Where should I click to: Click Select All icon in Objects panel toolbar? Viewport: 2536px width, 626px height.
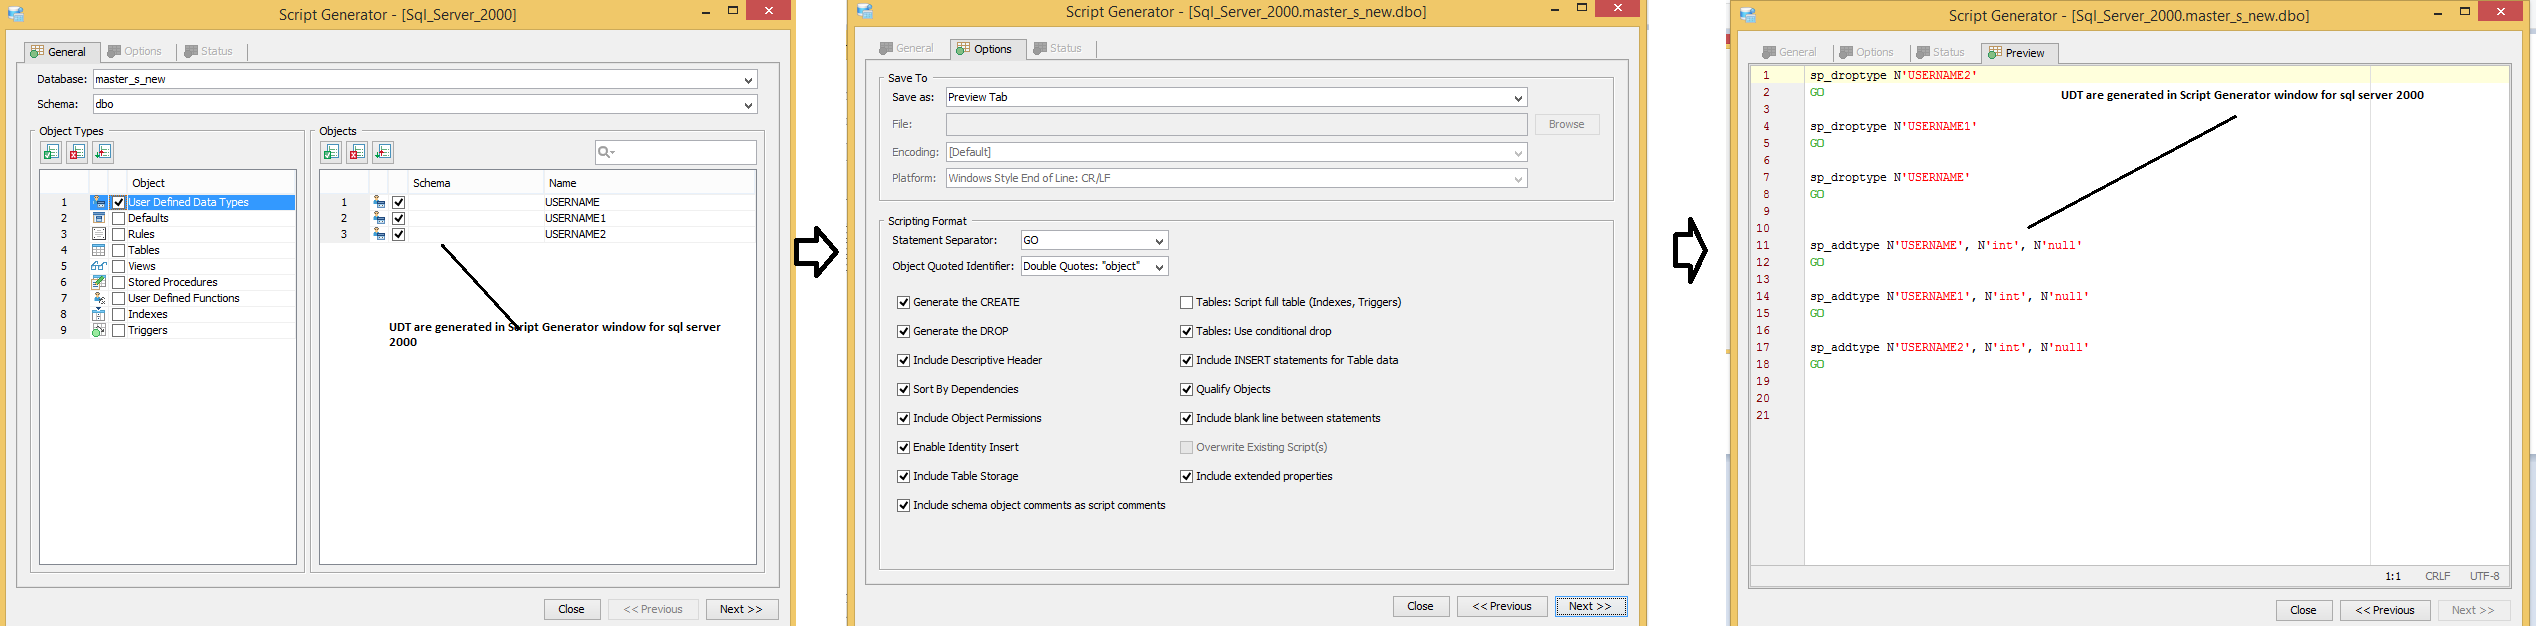[x=331, y=152]
